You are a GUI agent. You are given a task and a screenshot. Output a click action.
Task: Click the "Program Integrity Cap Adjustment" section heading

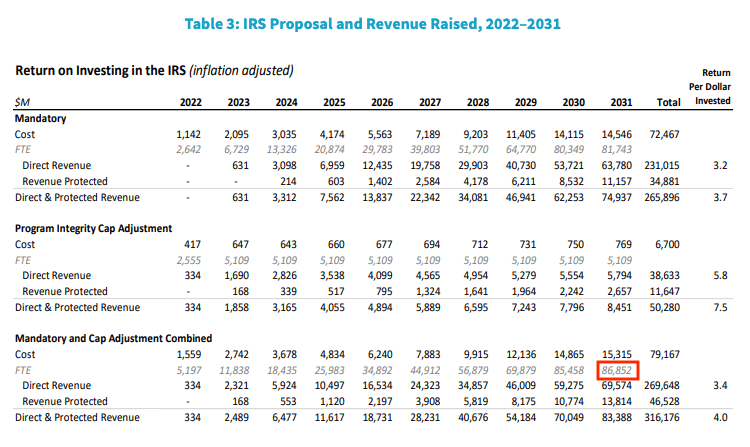pos(93,229)
